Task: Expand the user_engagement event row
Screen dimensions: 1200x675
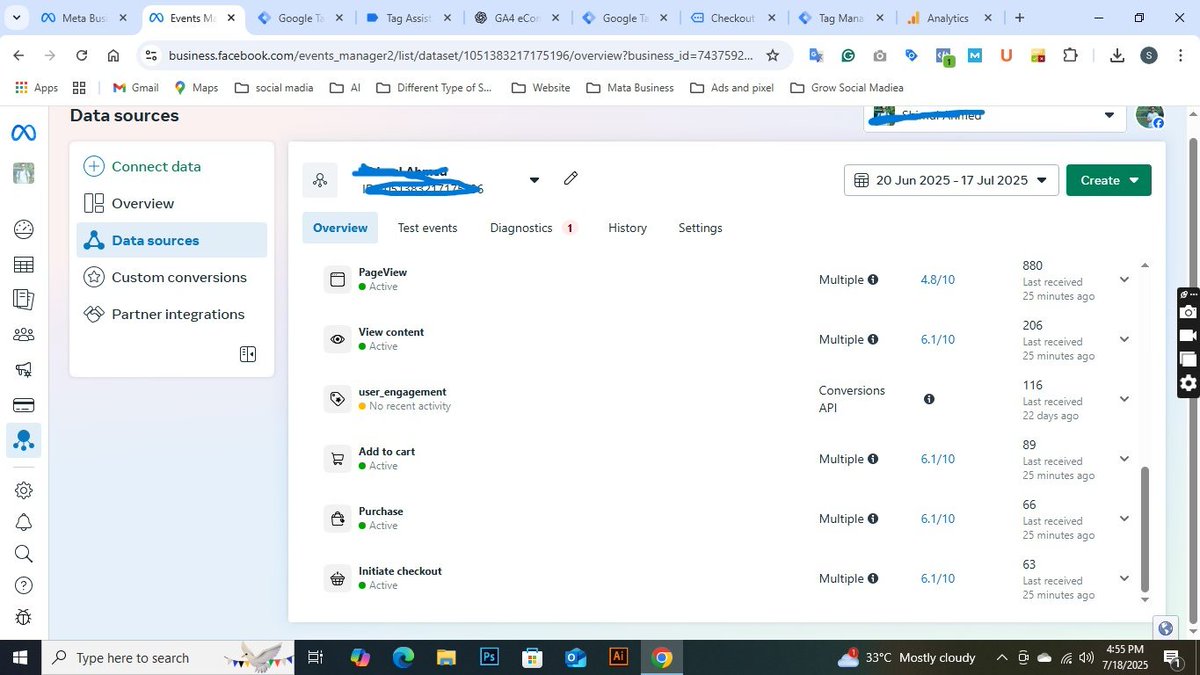Action: coord(1124,399)
